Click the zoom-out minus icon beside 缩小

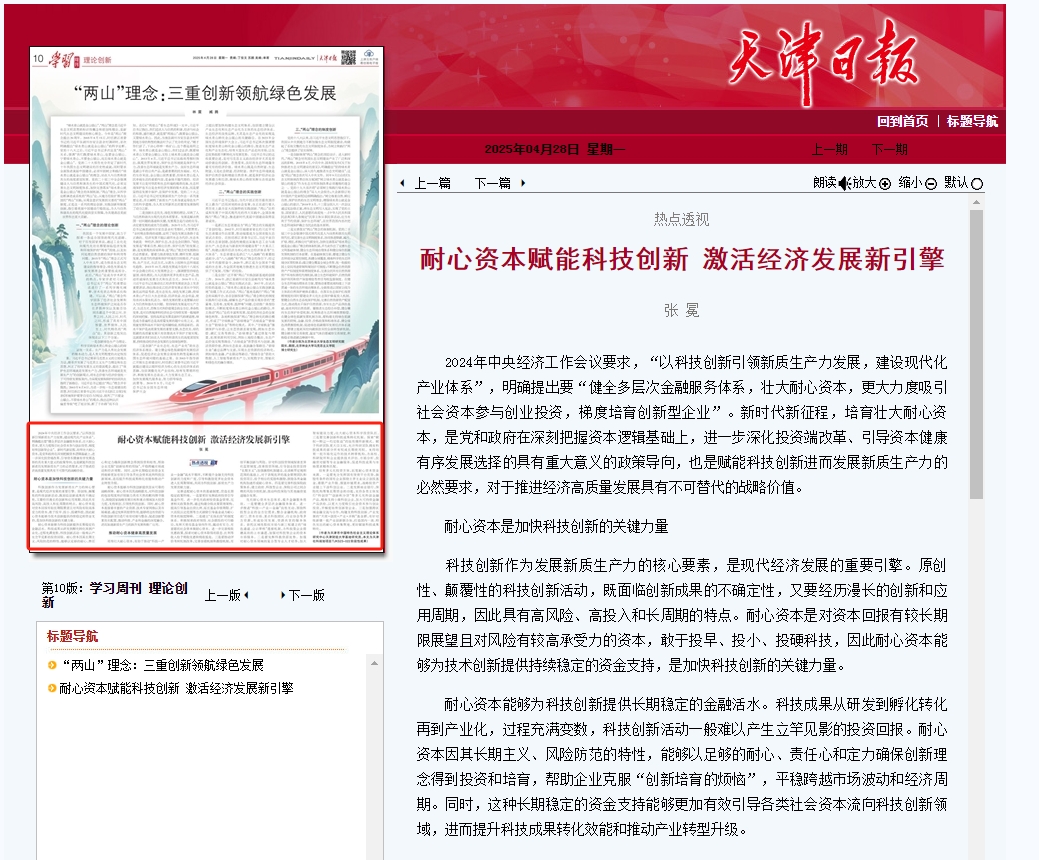(x=930, y=183)
